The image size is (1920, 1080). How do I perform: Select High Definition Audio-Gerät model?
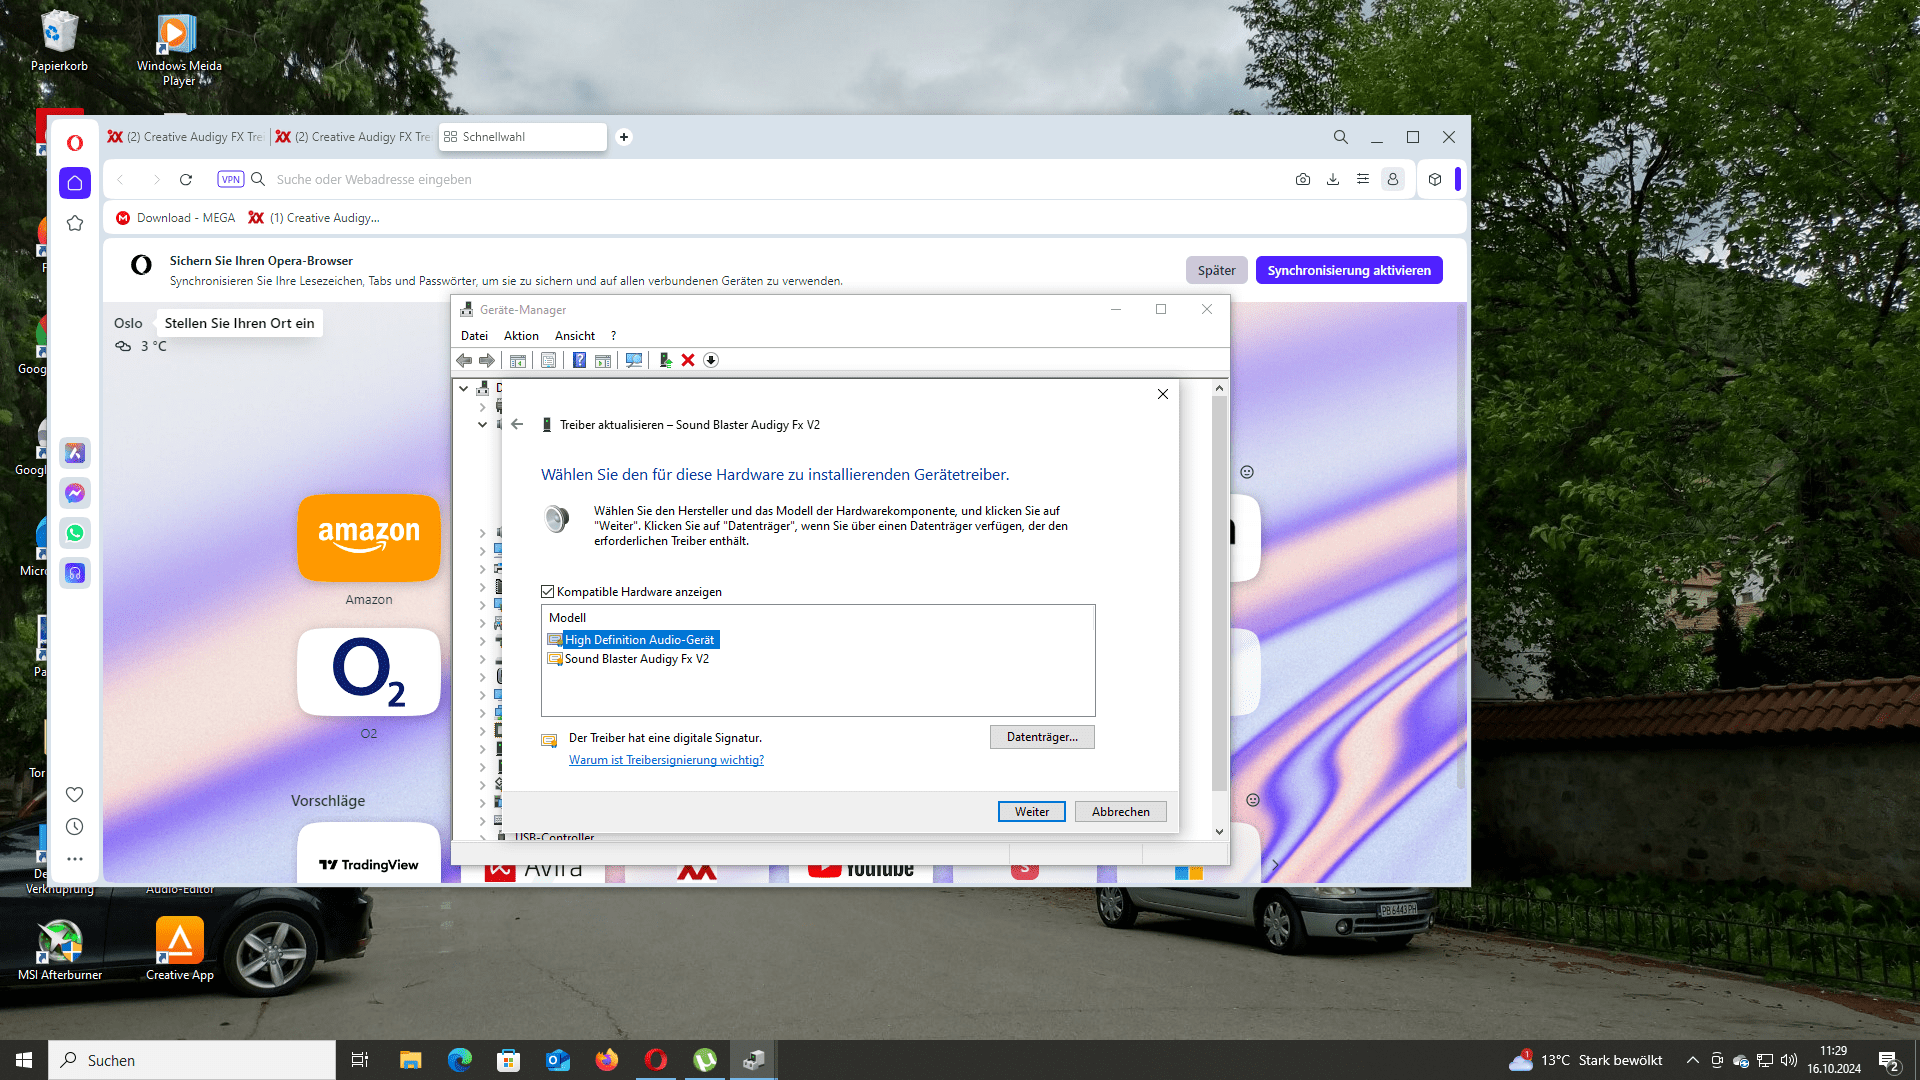point(632,640)
